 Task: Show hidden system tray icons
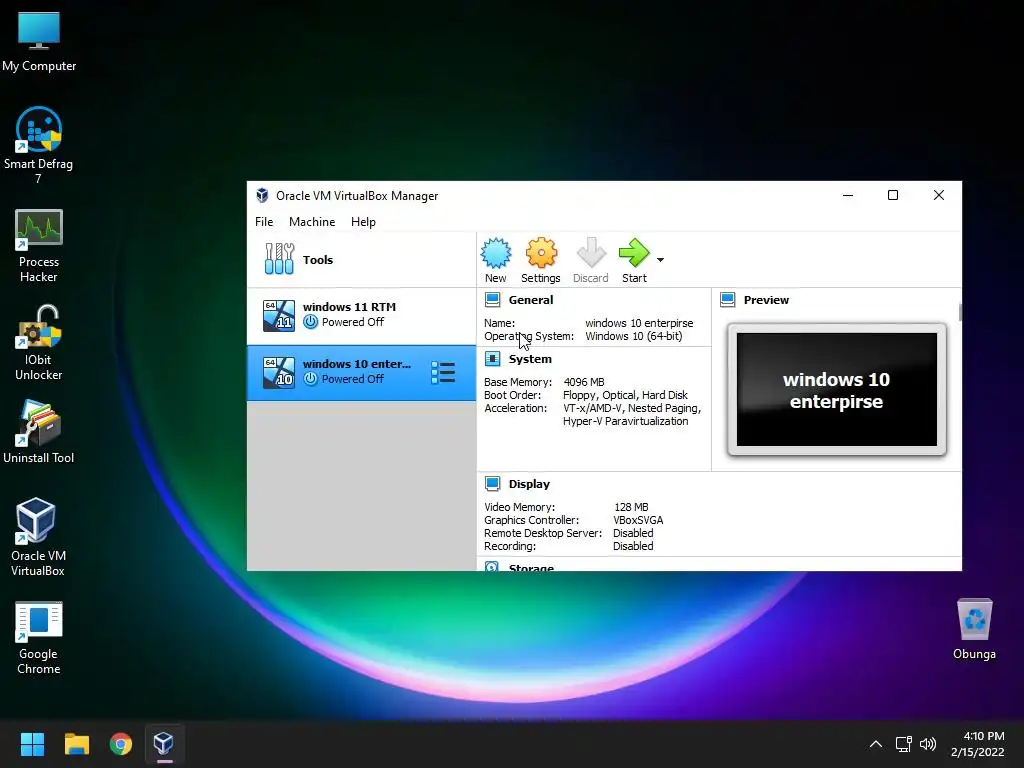pos(876,744)
